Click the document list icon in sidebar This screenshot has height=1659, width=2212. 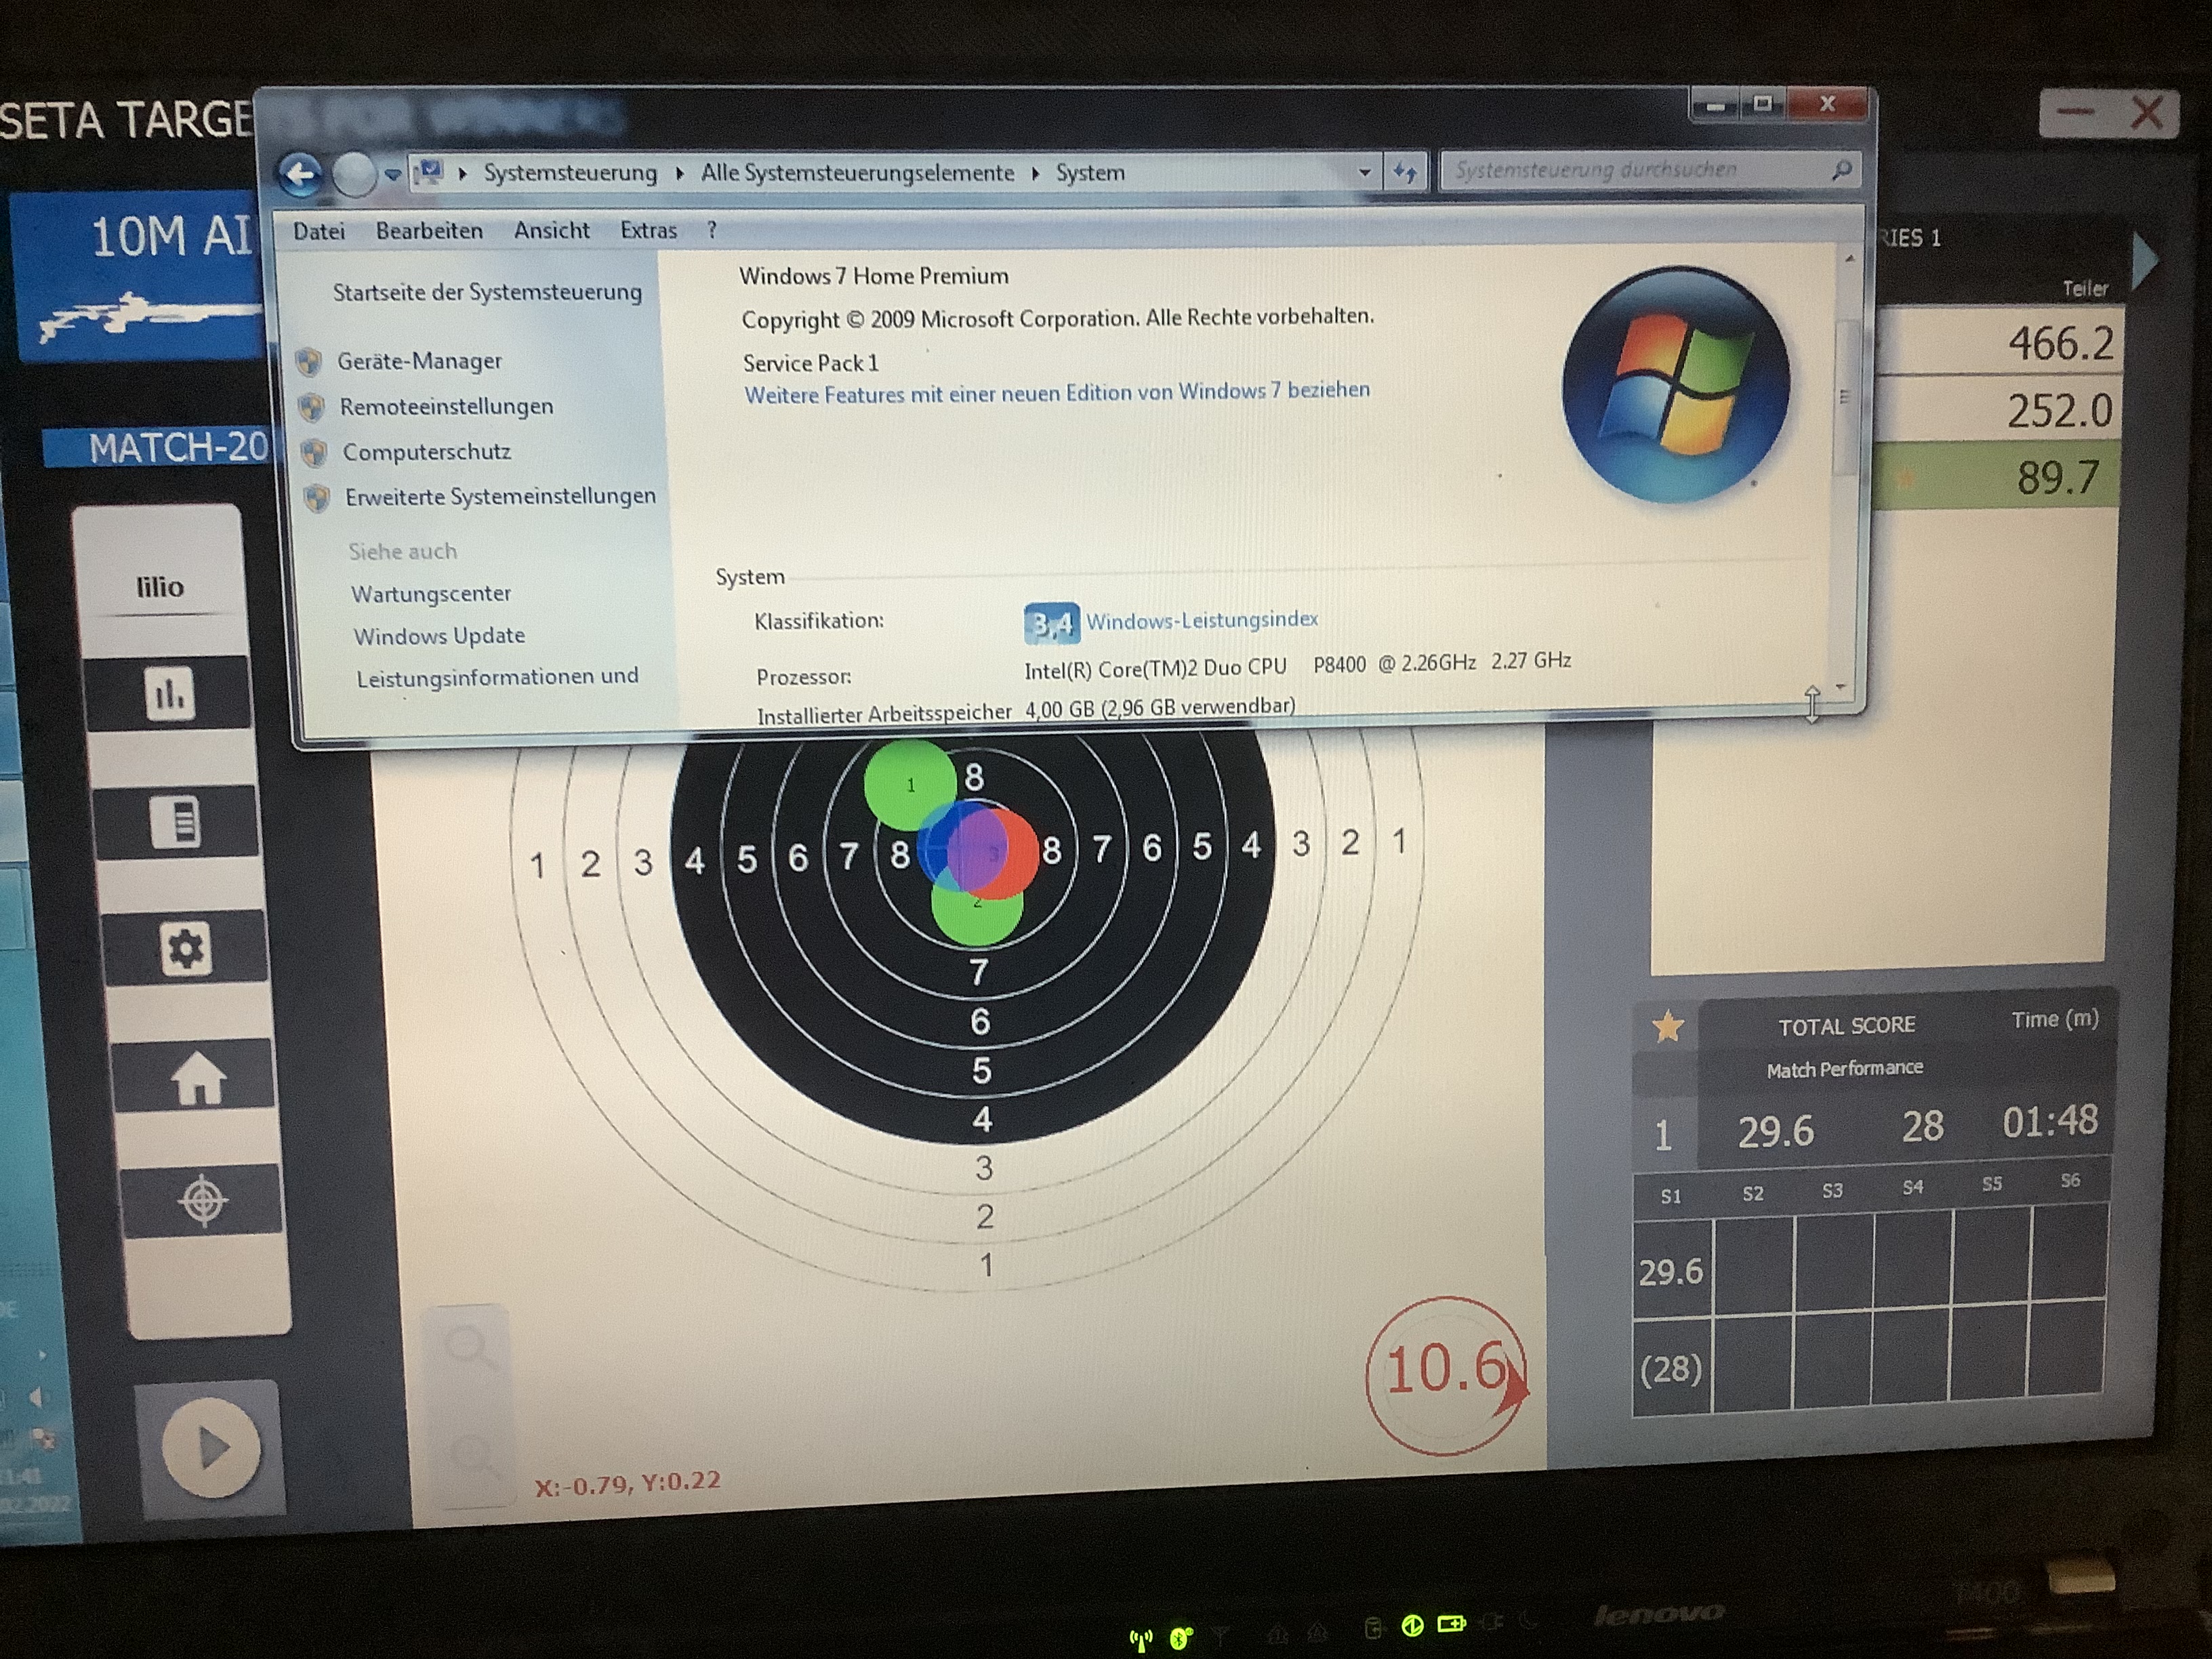pyautogui.click(x=176, y=822)
